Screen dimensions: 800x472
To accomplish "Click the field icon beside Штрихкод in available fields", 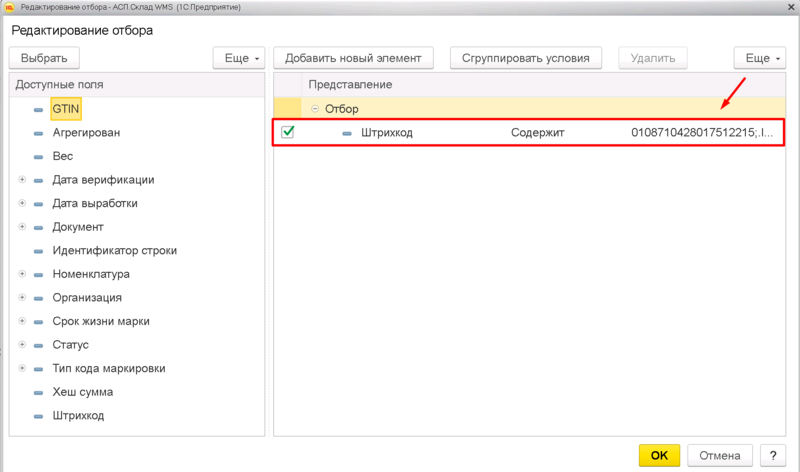I will 38,416.
